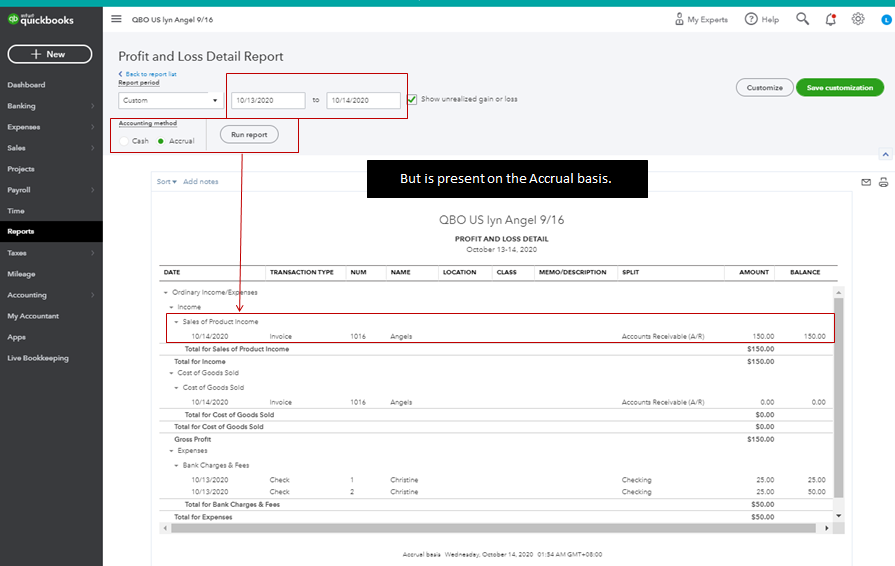This screenshot has height=566, width=895.
Task: Print the report using printer icon
Action: point(884,183)
